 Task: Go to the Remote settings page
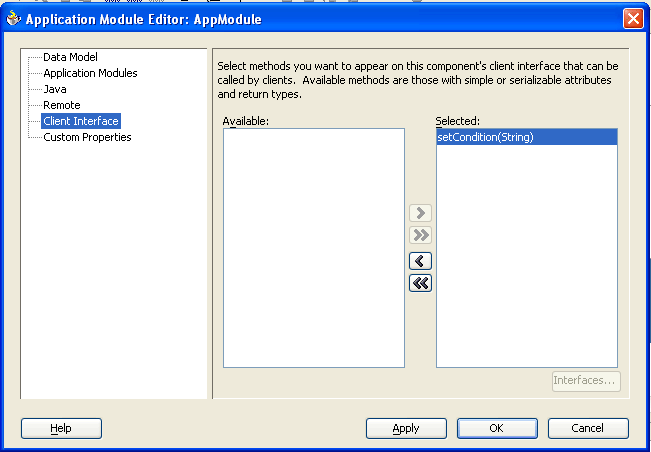tap(62, 105)
